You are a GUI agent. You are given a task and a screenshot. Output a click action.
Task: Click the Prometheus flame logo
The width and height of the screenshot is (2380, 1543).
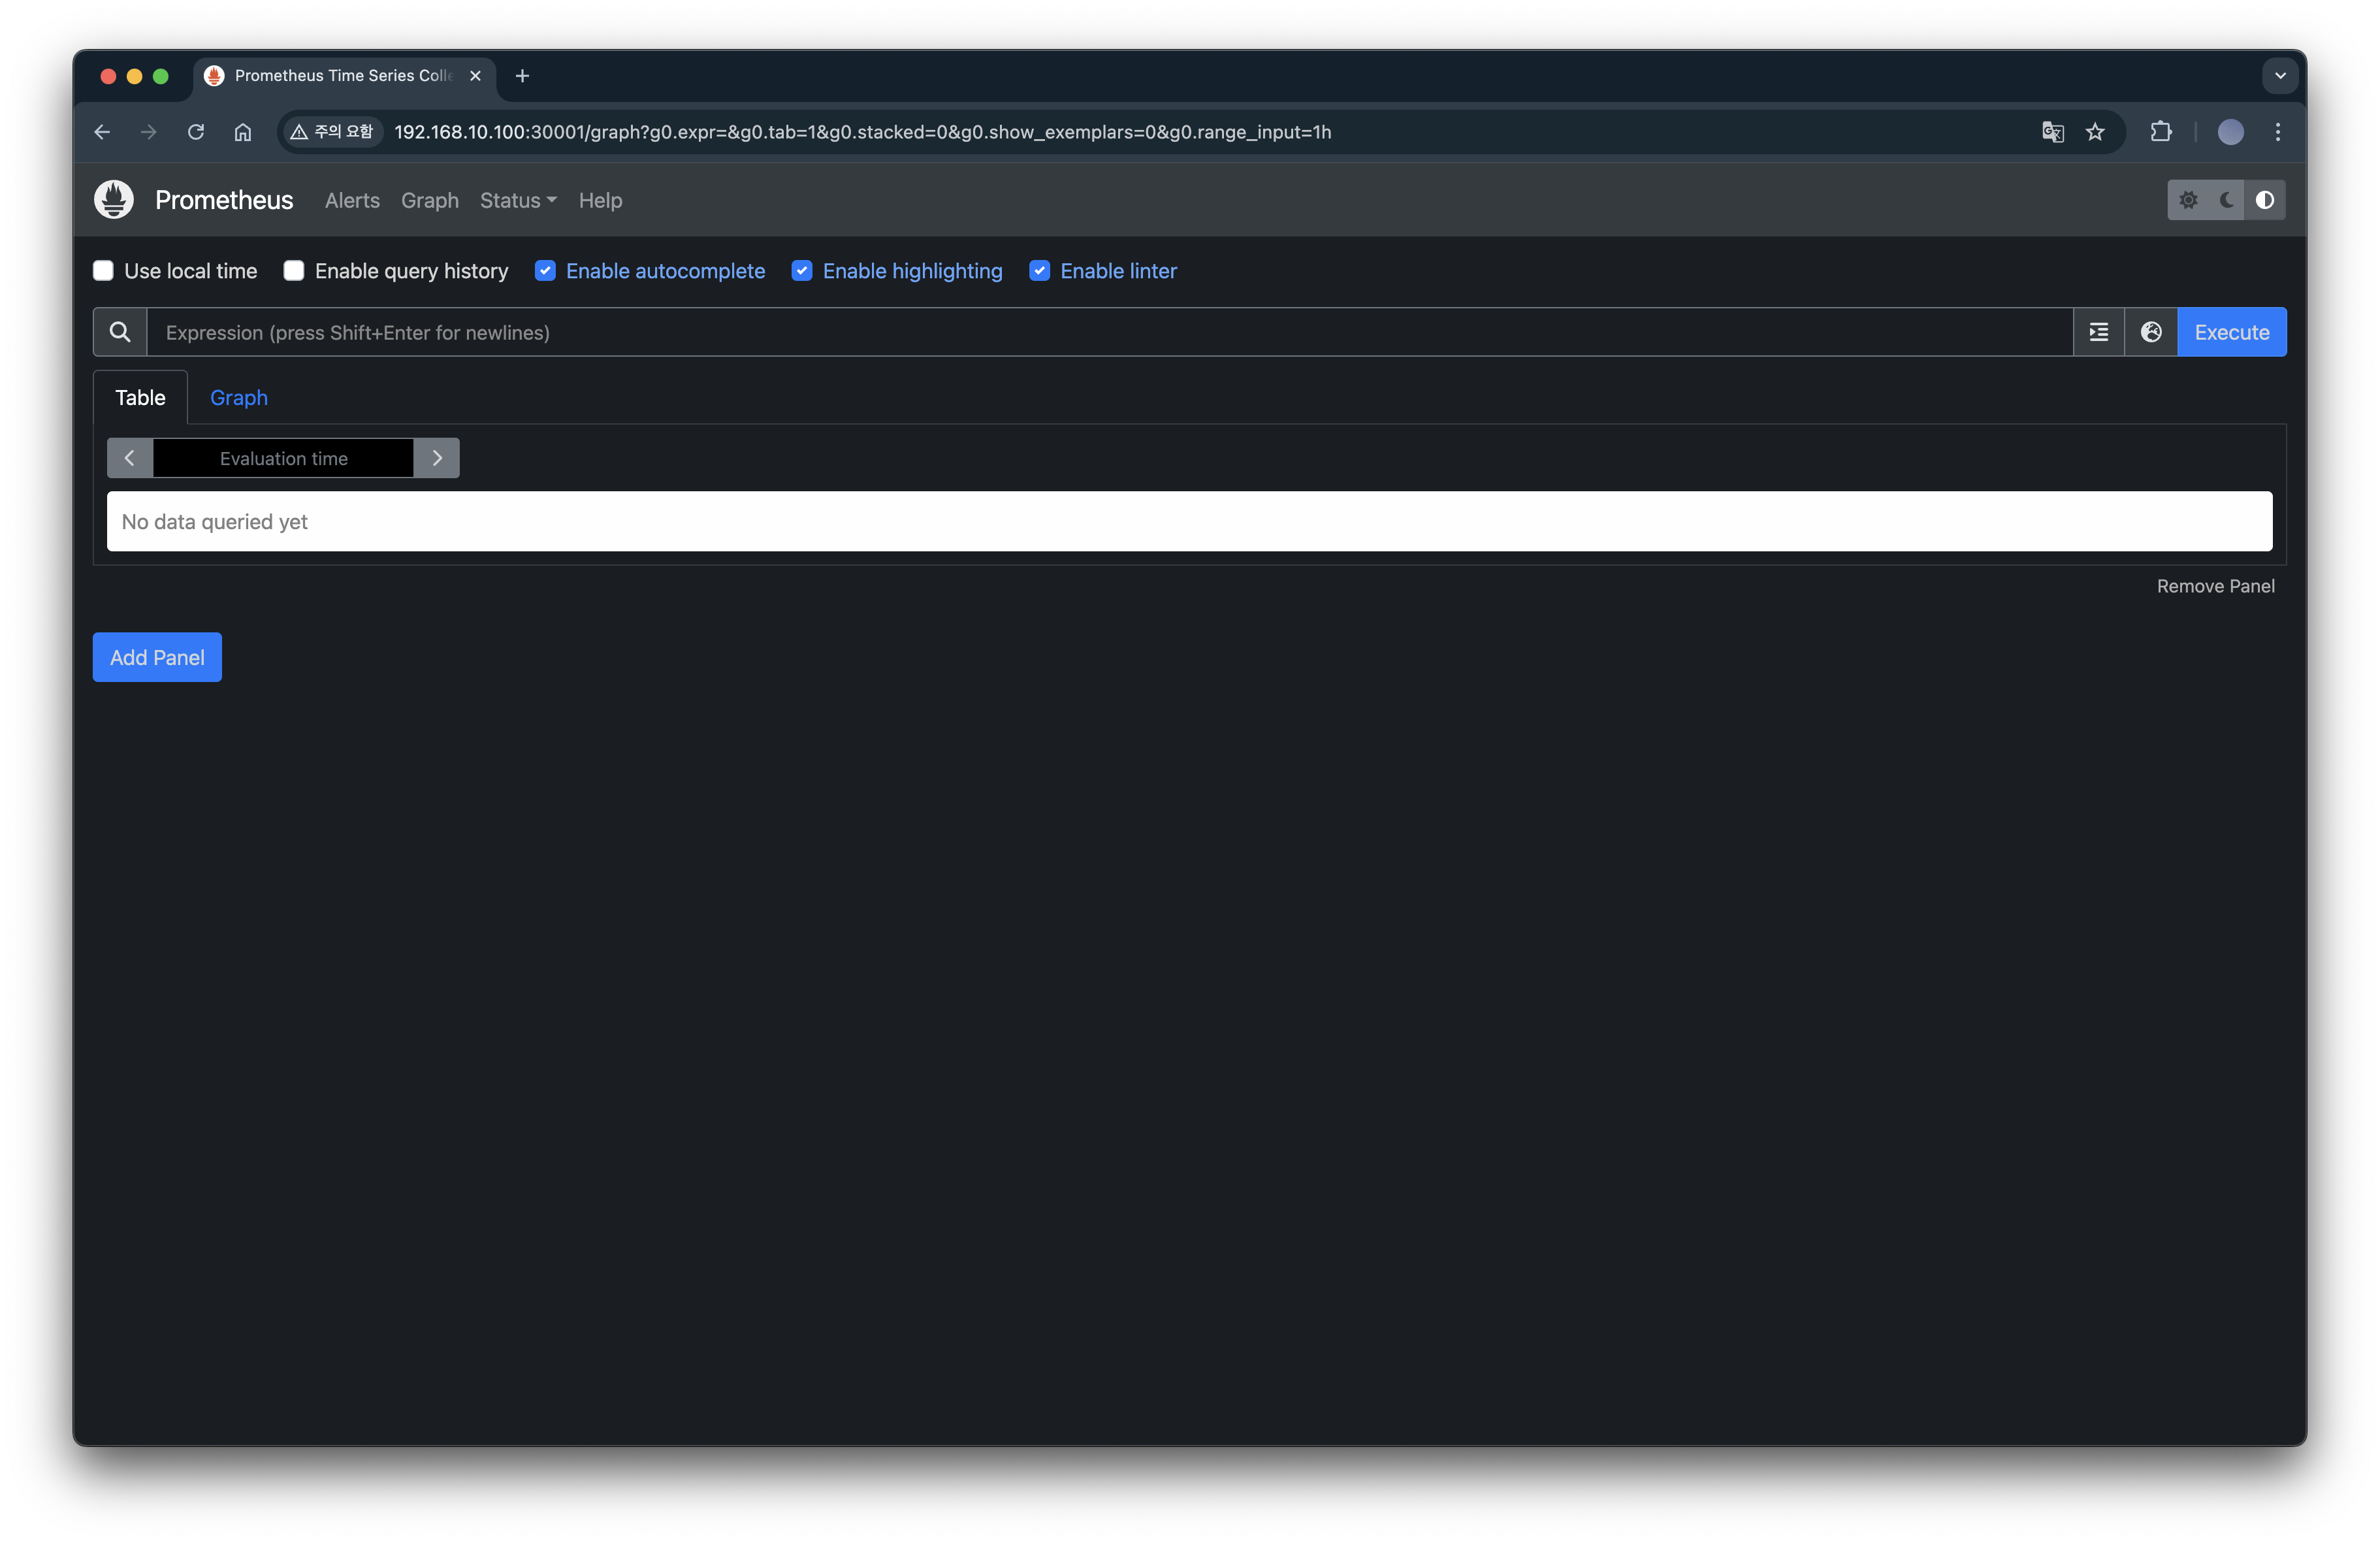coord(114,200)
